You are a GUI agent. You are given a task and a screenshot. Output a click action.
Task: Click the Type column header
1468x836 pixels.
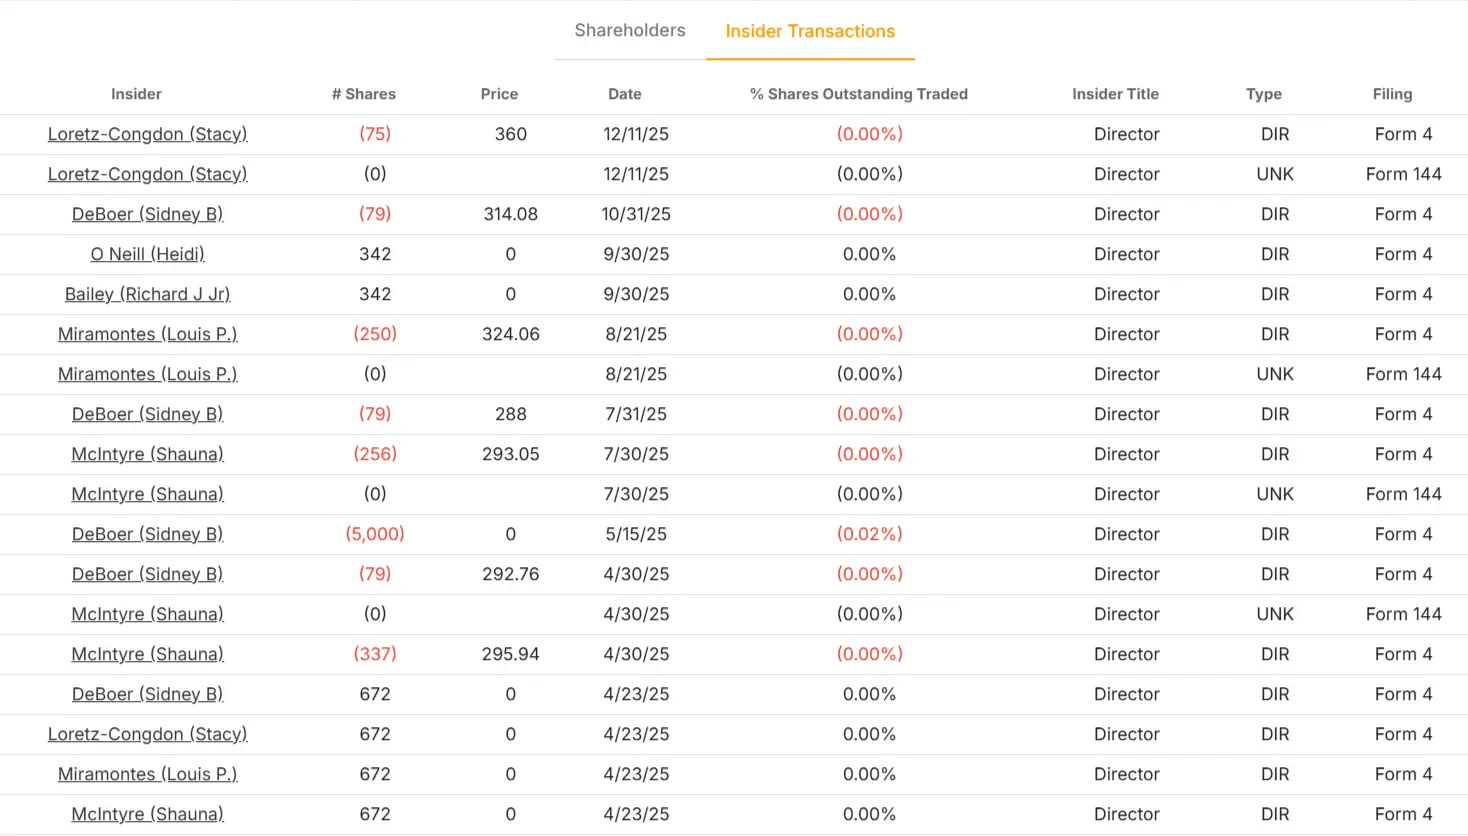point(1264,94)
